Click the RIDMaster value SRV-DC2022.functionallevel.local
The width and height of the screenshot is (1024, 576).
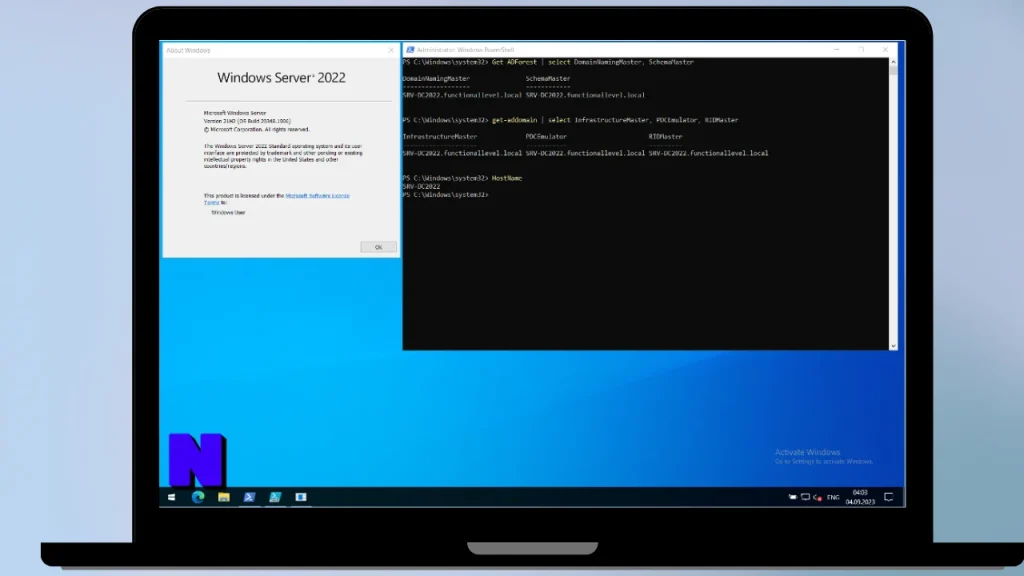click(x=709, y=153)
